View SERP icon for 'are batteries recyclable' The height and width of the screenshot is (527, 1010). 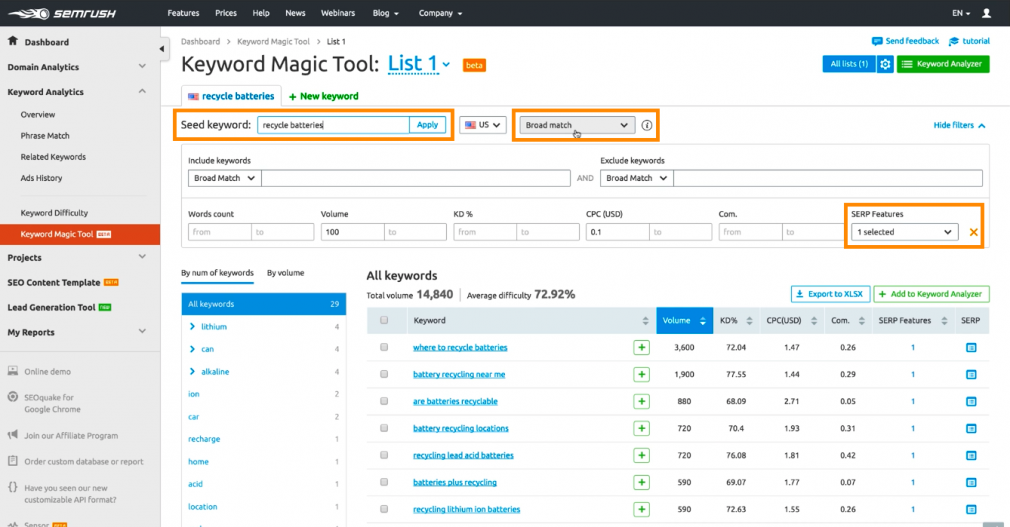click(x=971, y=401)
